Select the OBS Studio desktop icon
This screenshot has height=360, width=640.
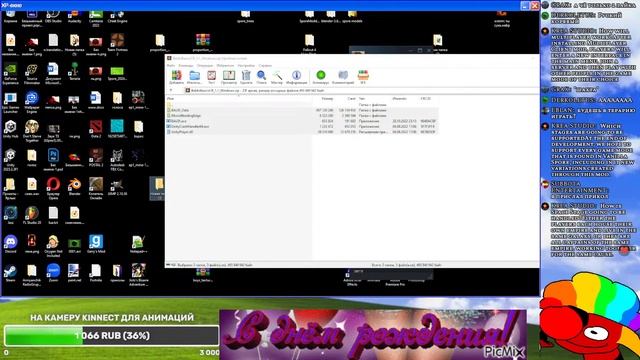point(53,17)
